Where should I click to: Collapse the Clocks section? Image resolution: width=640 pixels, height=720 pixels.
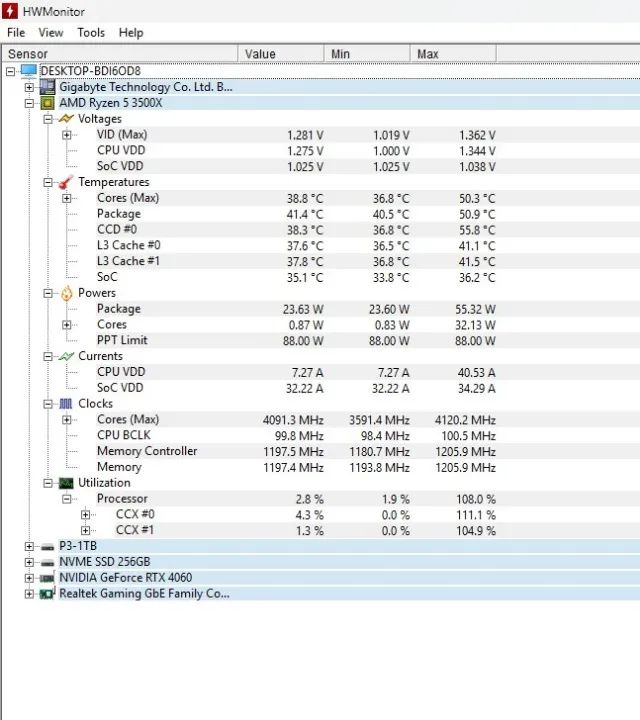pyautogui.click(x=48, y=404)
